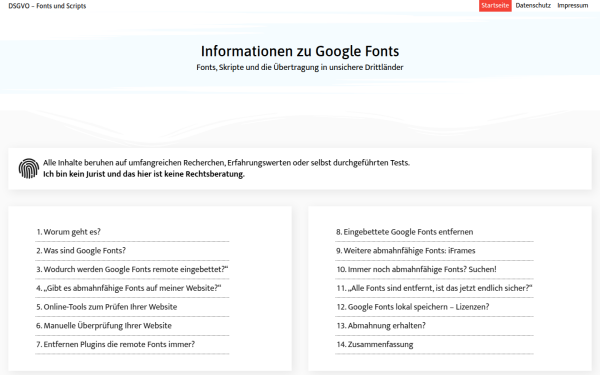Image resolution: width=600 pixels, height=375 pixels.
Task: Open chapter 2. Was sind Google Fonts?
Action: pyautogui.click(x=81, y=251)
